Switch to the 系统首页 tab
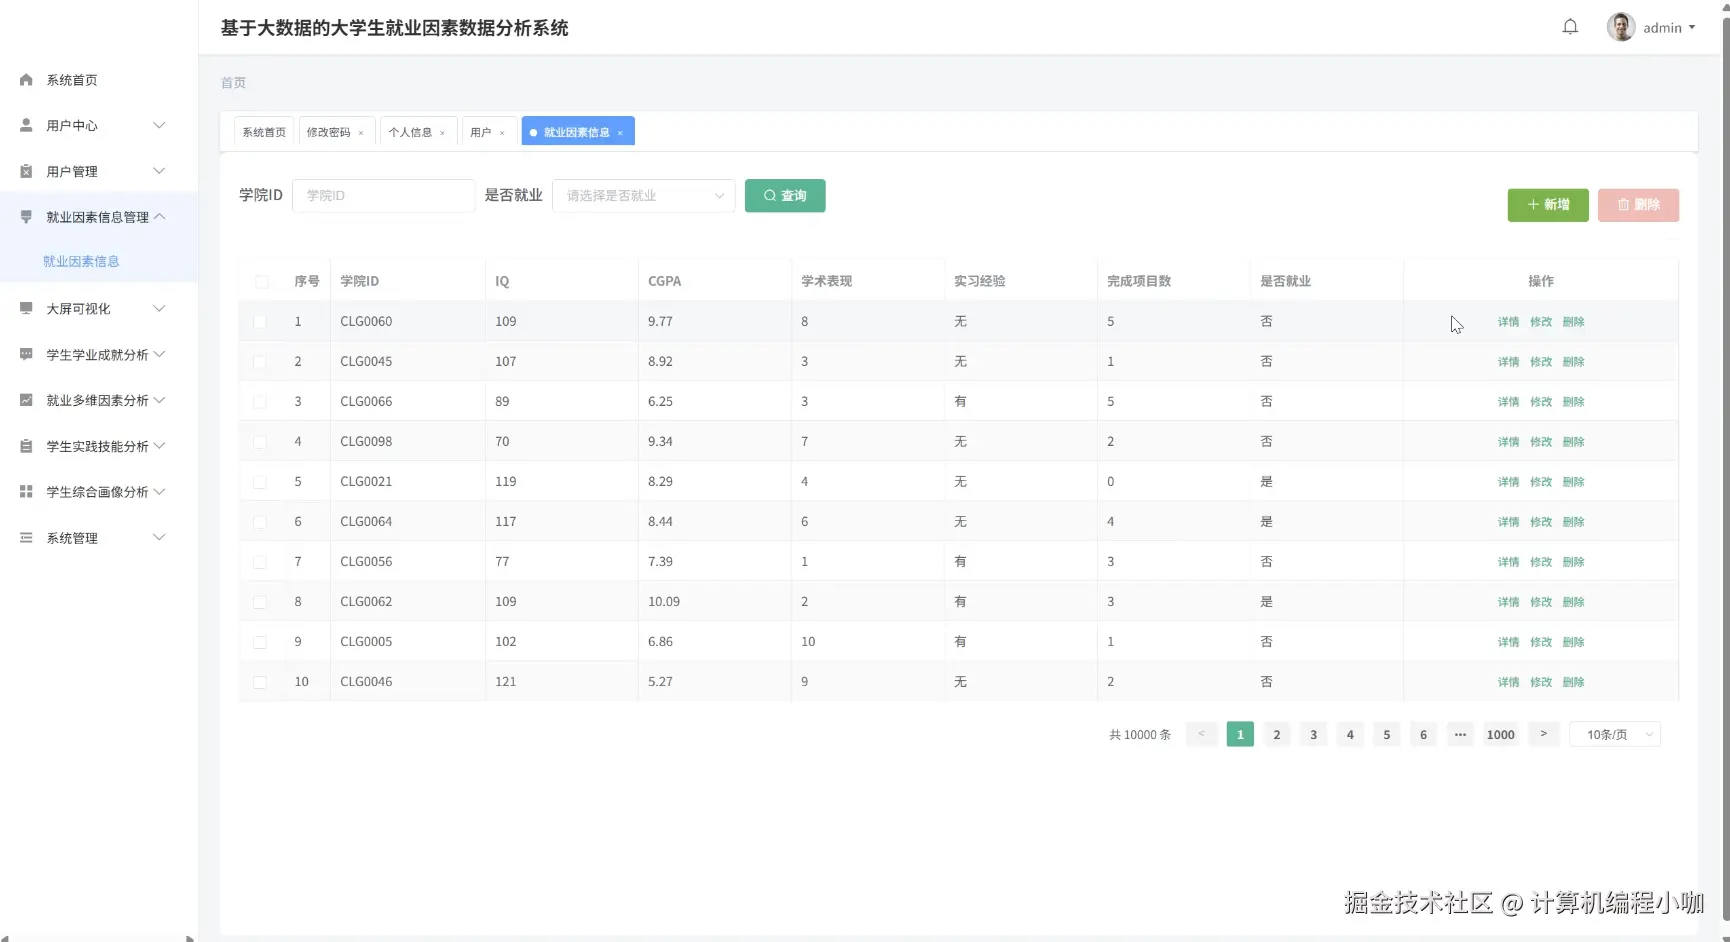Viewport: 1730px width, 942px height. tap(264, 132)
